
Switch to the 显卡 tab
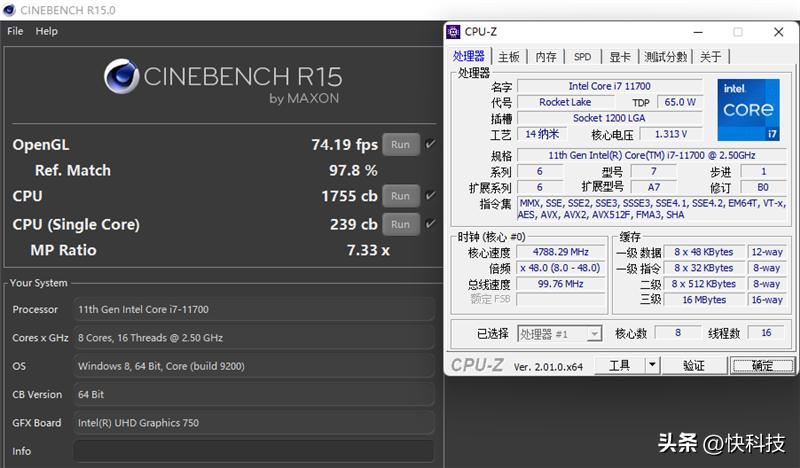pyautogui.click(x=620, y=57)
